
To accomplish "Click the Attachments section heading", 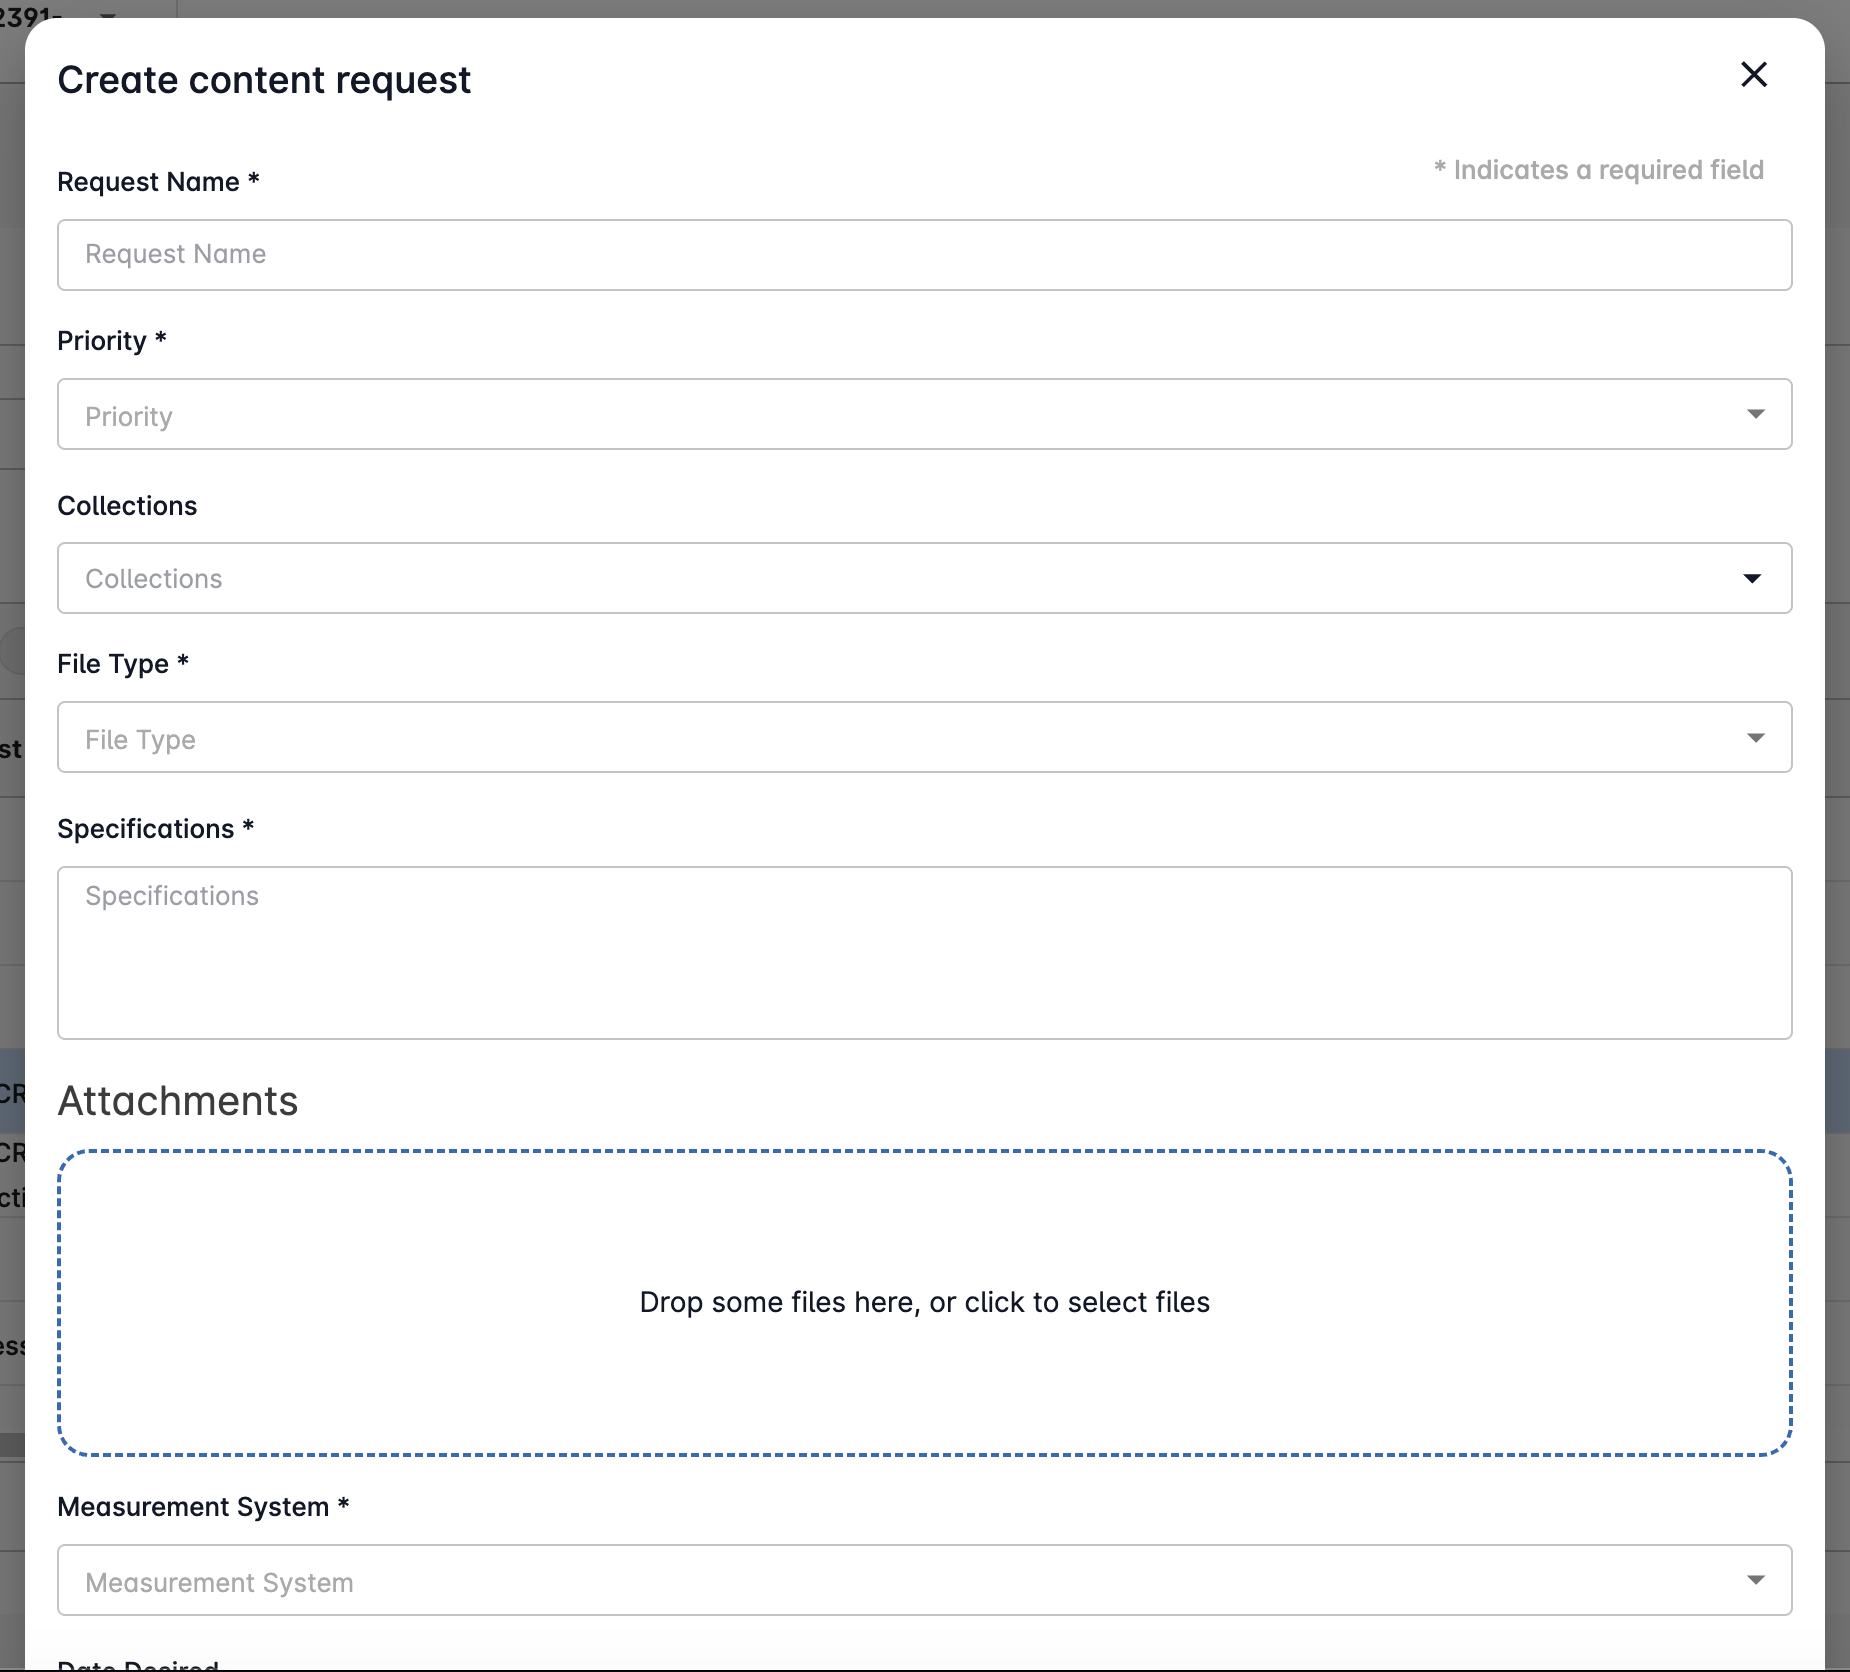I will click(177, 1100).
